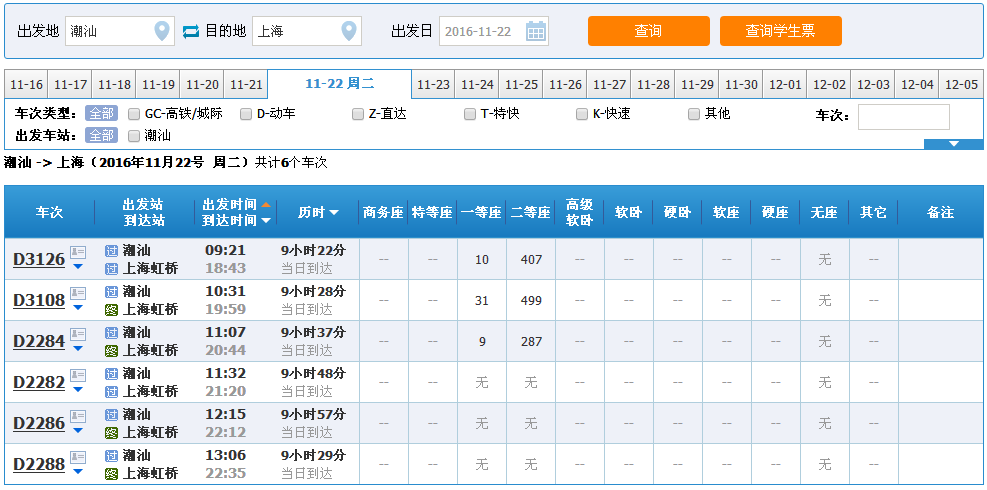
Task: Click the pass-through icon beside 潮汕 in D3108 row
Action: point(111,292)
